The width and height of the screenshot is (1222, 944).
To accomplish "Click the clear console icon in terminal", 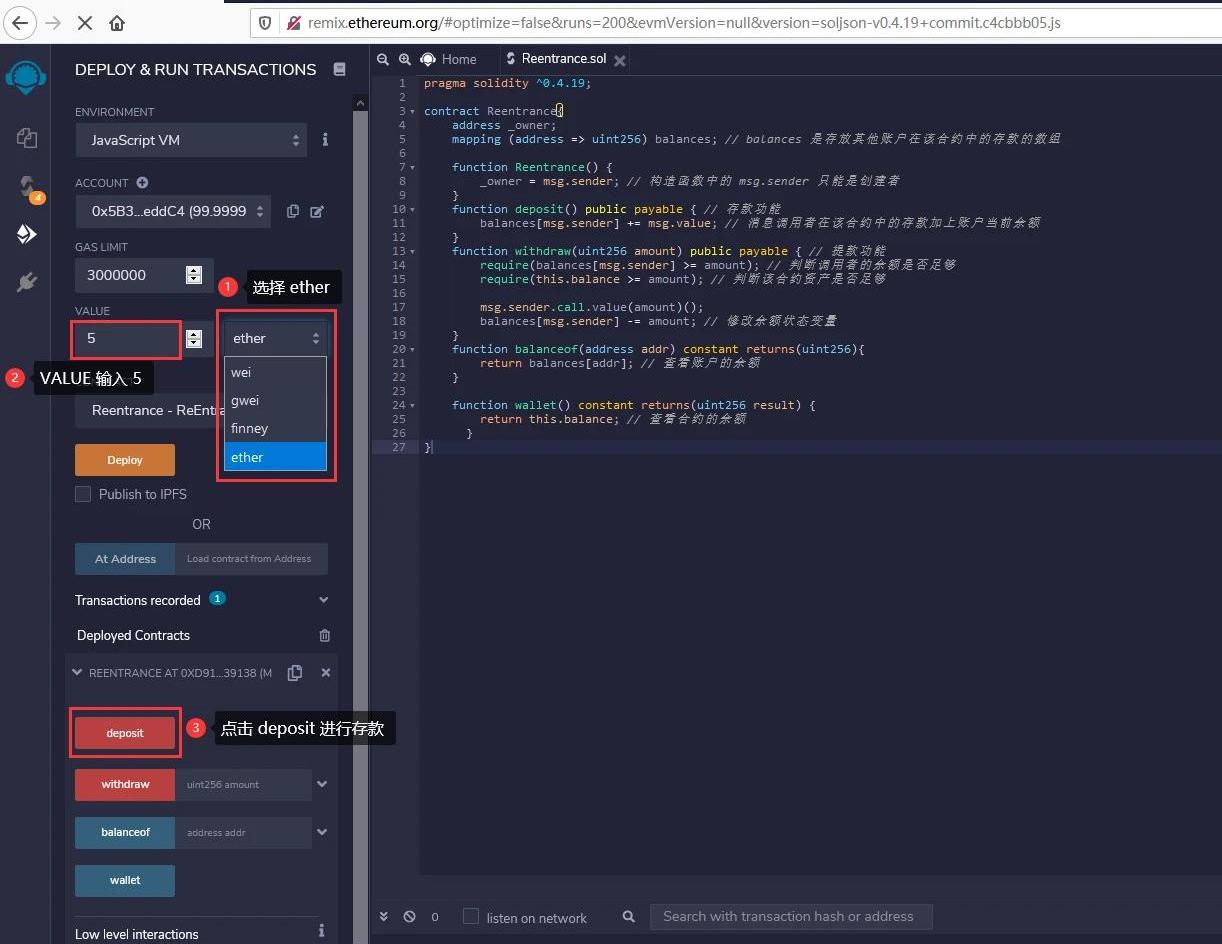I will (409, 916).
